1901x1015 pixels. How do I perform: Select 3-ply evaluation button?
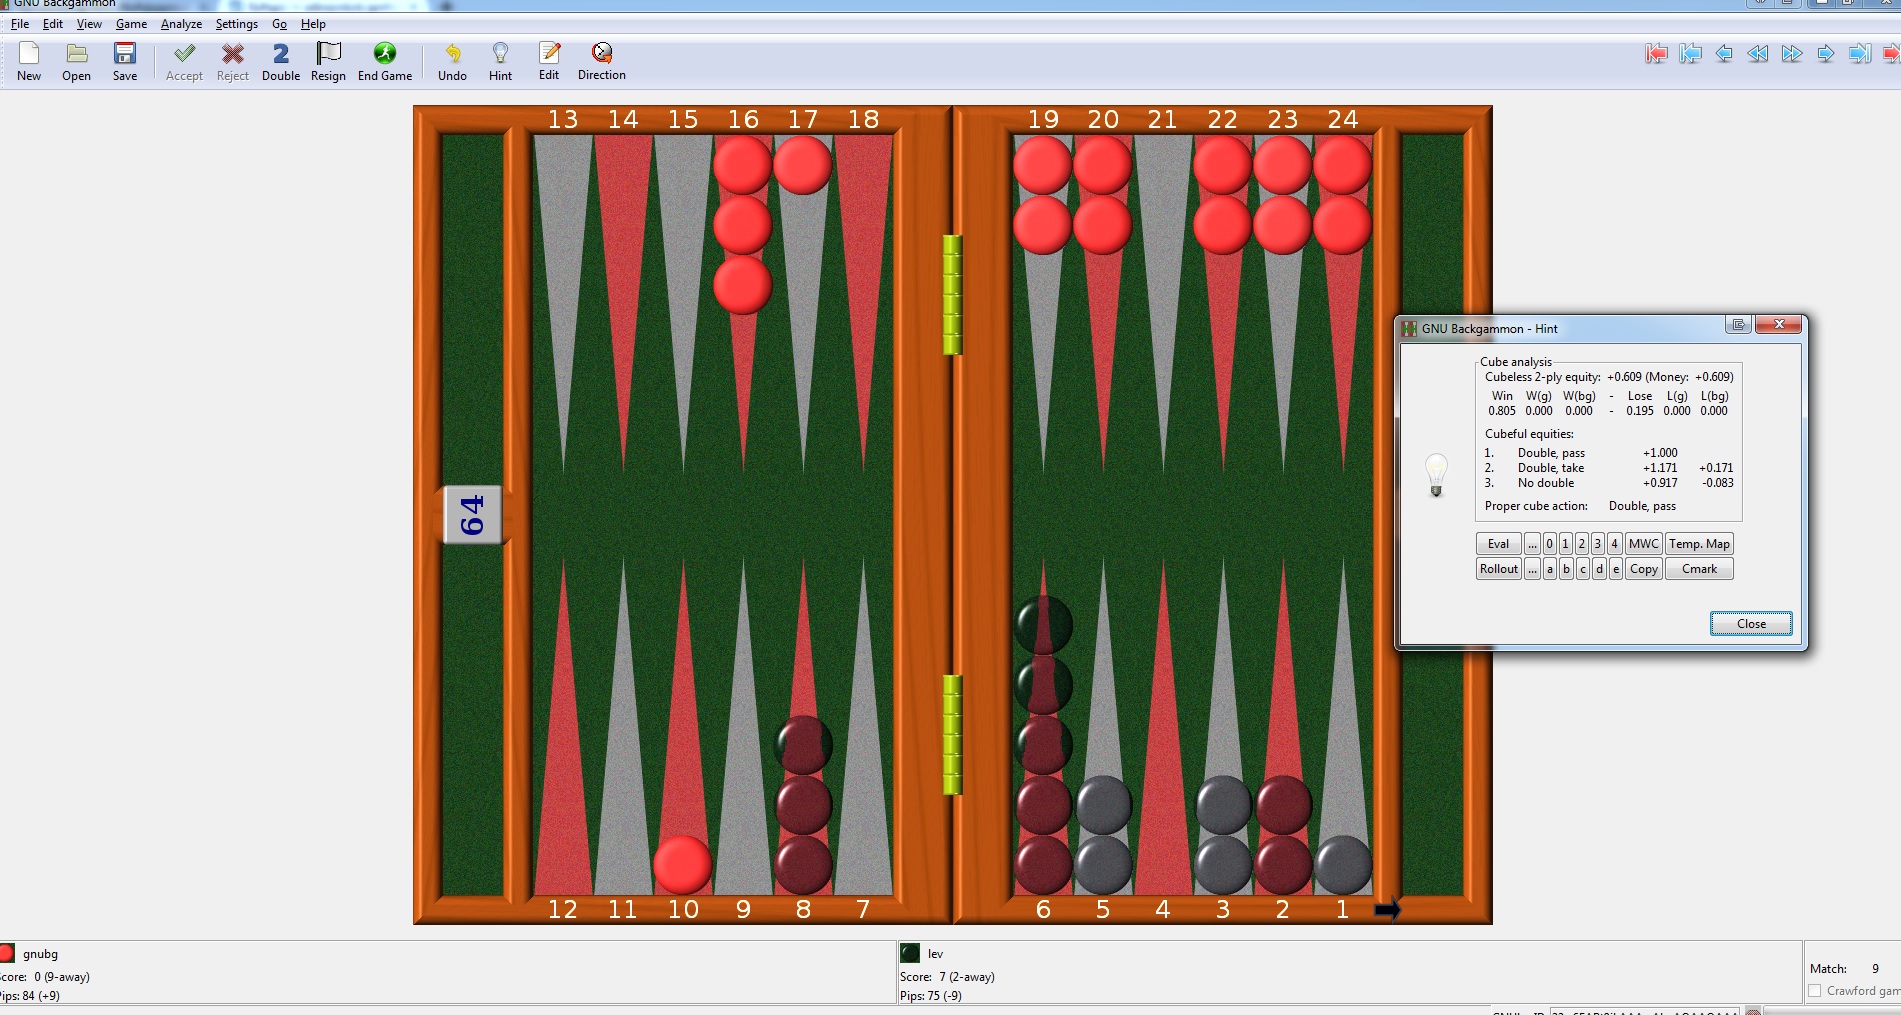click(1598, 544)
